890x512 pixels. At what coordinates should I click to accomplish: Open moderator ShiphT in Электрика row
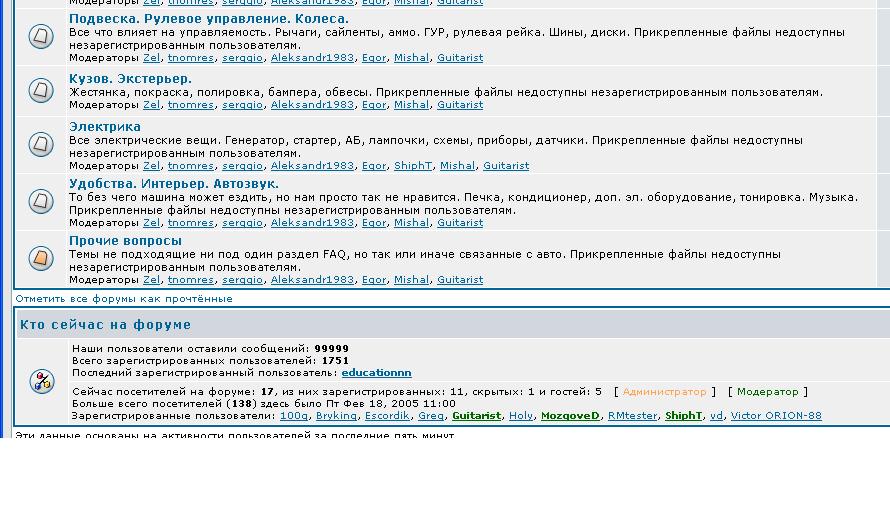point(412,166)
